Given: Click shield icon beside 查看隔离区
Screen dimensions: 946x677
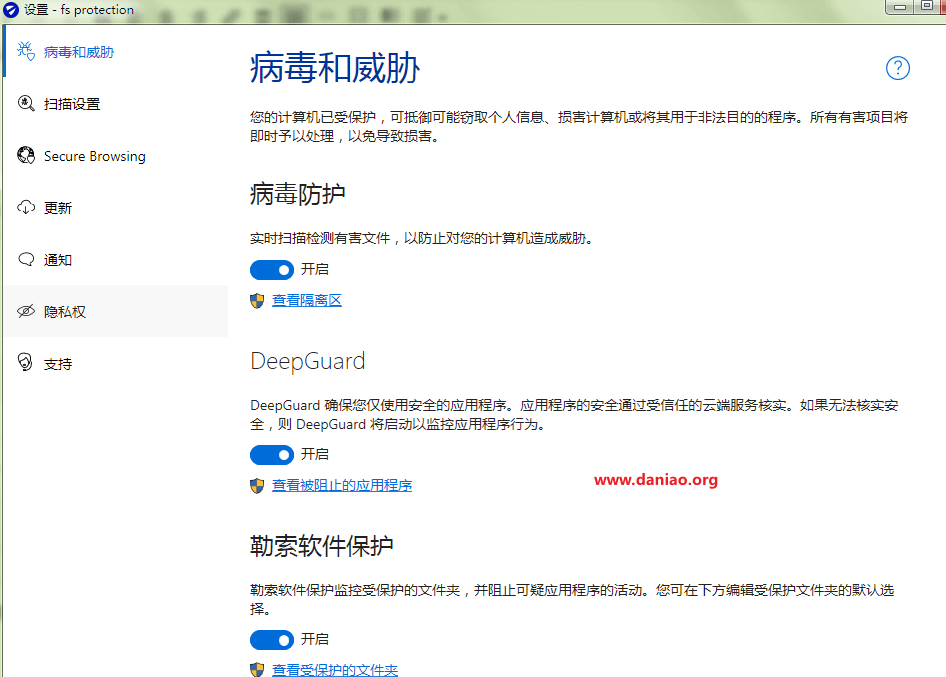Looking at the screenshot, I should [x=257, y=300].
